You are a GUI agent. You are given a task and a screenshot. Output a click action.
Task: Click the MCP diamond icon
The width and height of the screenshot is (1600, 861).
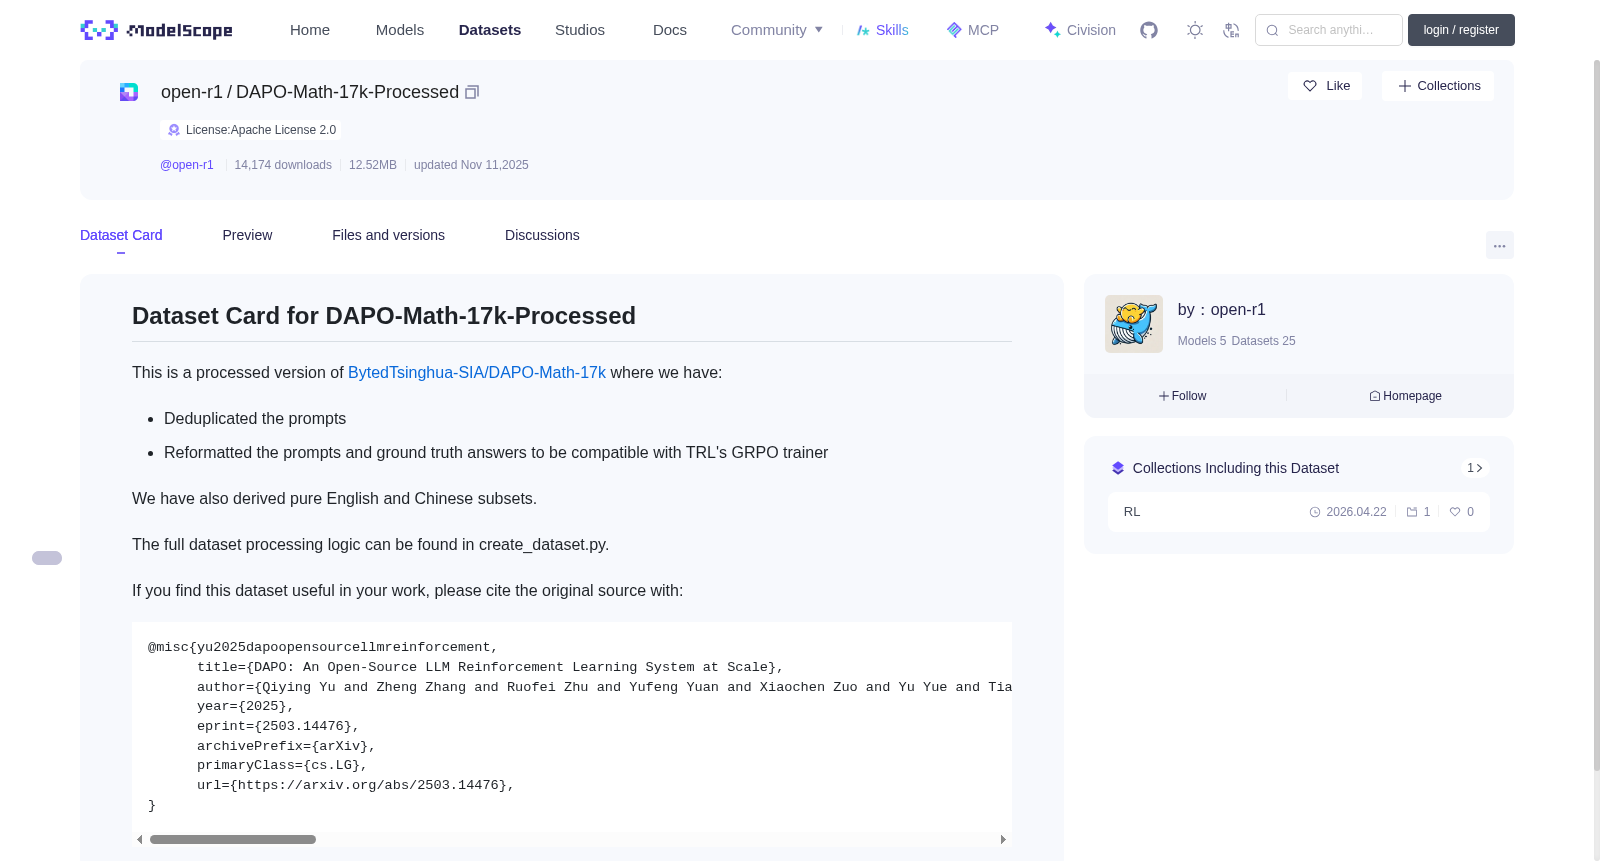(954, 30)
